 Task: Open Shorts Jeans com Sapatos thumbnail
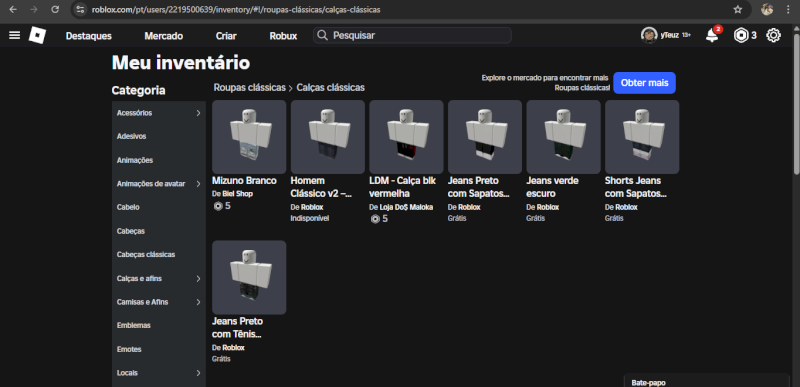pyautogui.click(x=642, y=137)
